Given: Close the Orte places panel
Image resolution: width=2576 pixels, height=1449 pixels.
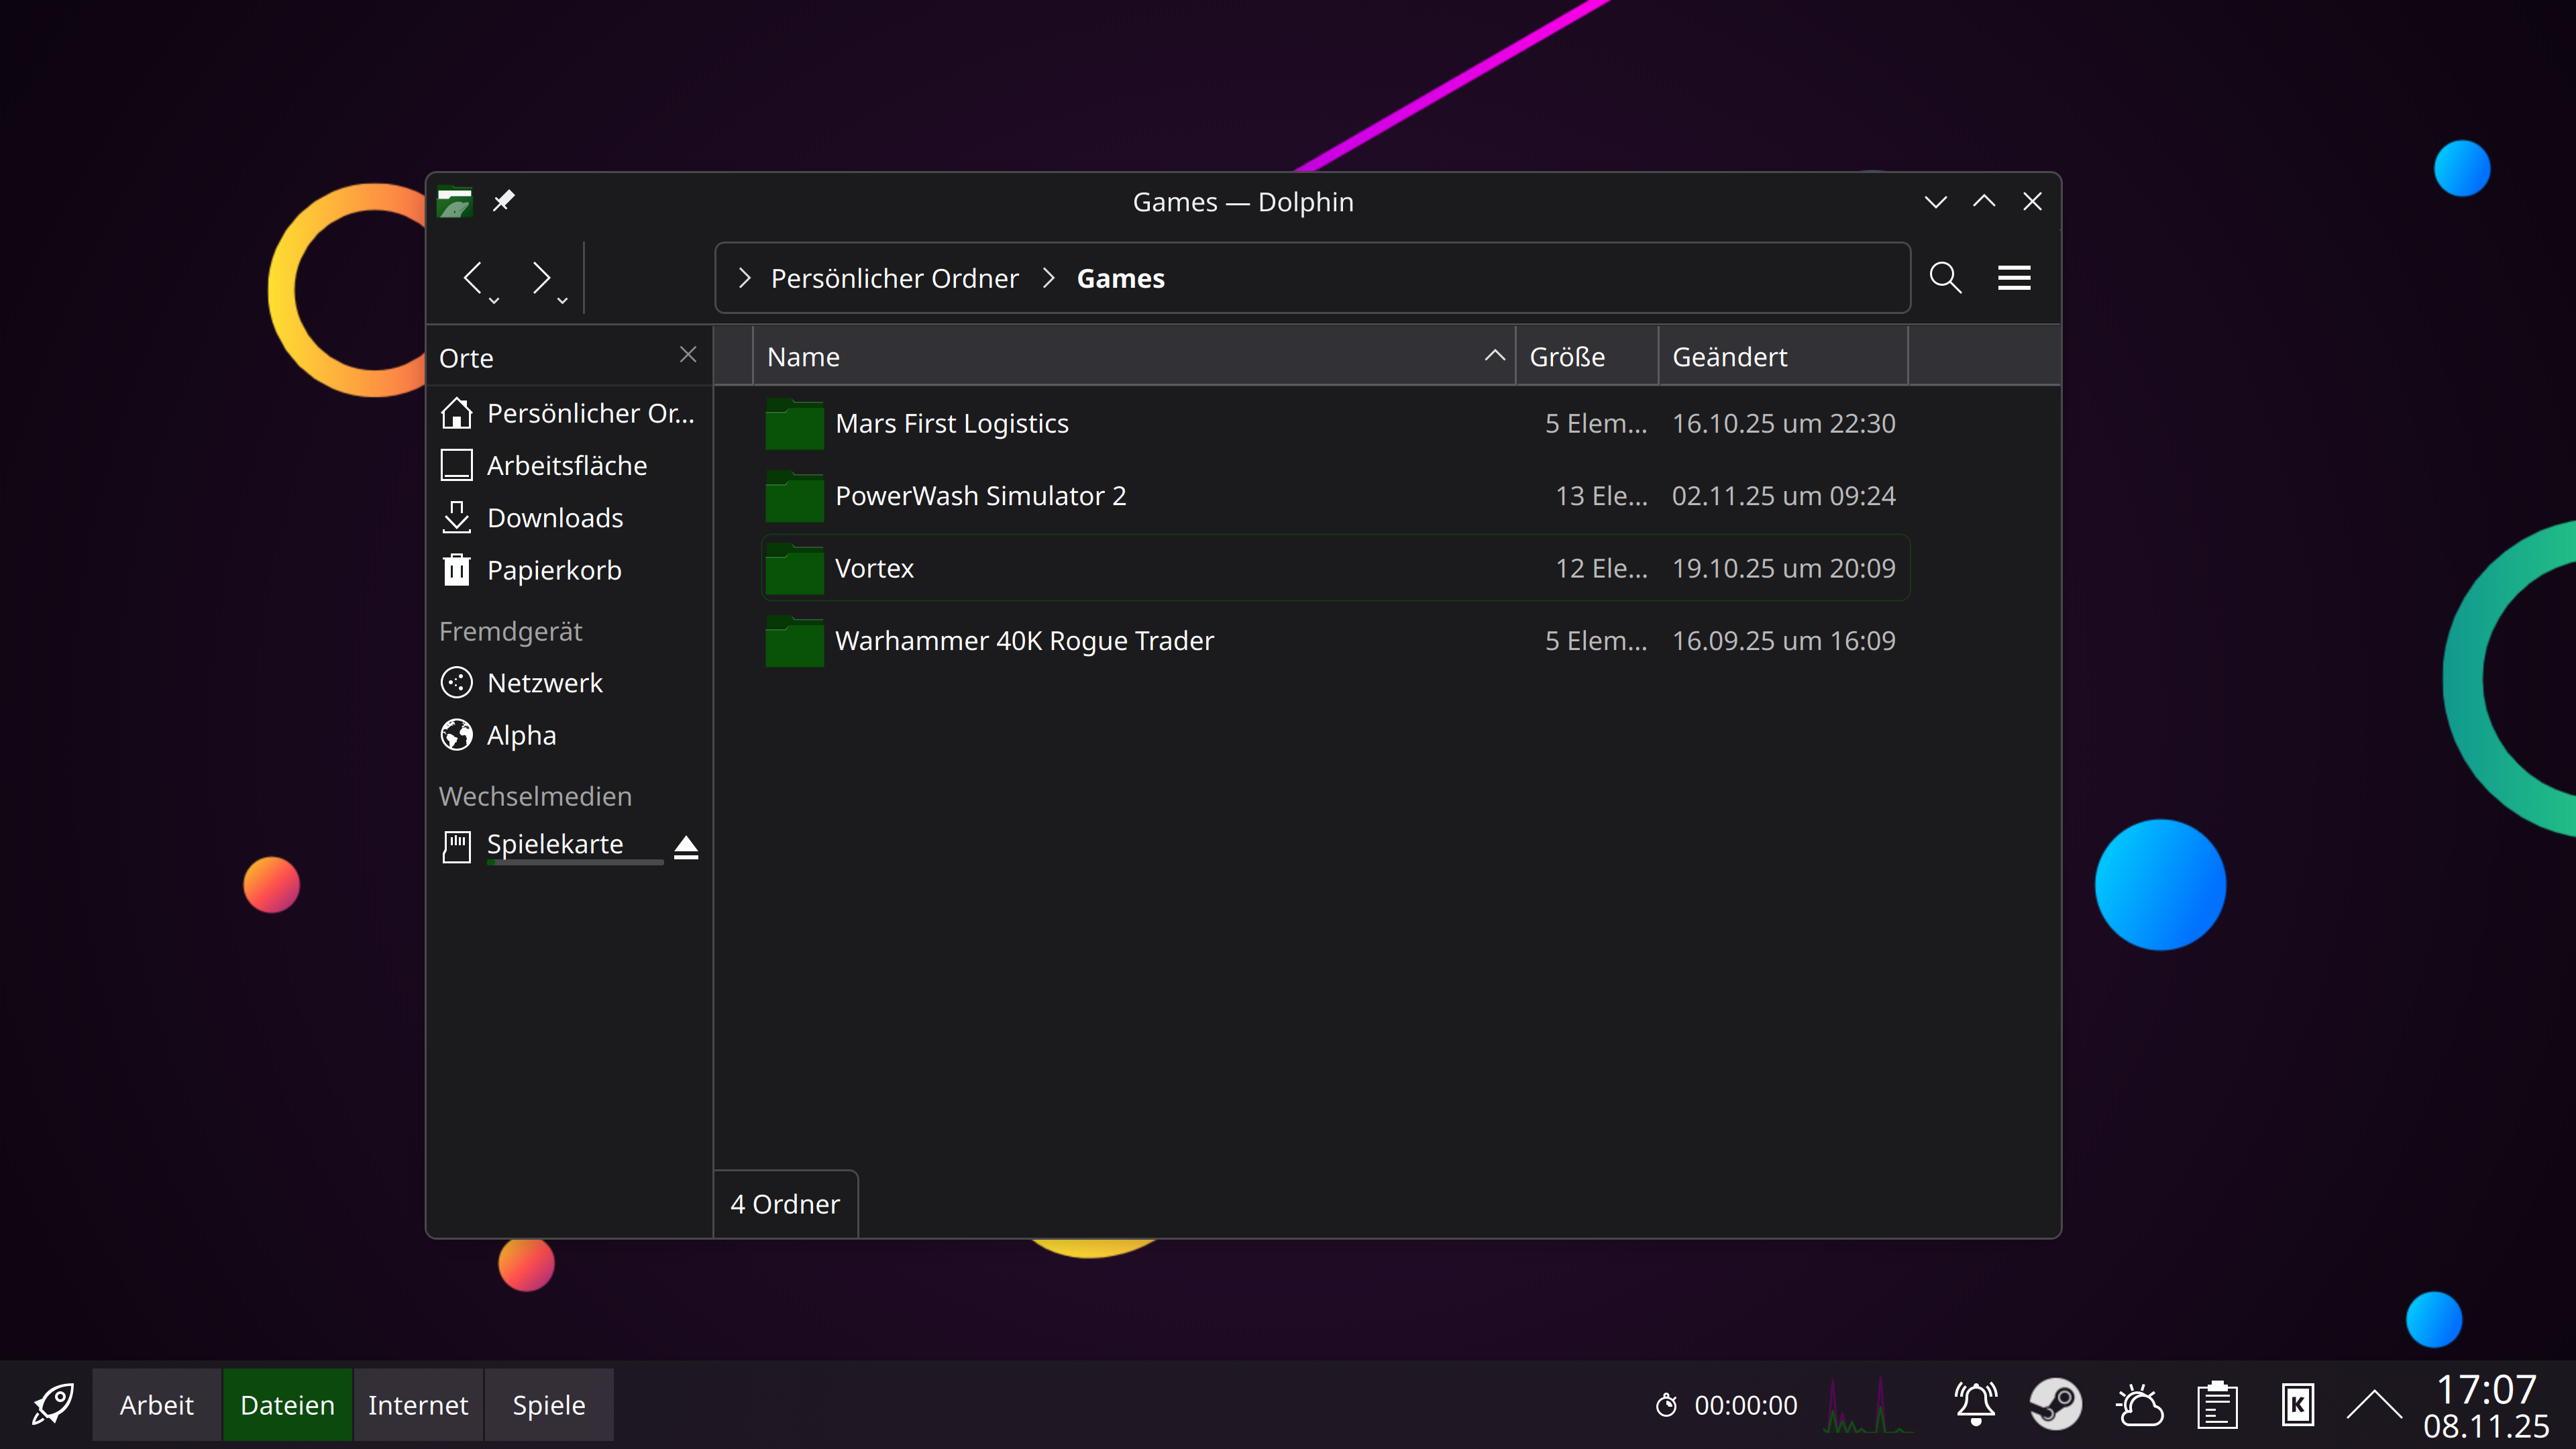Looking at the screenshot, I should (688, 355).
